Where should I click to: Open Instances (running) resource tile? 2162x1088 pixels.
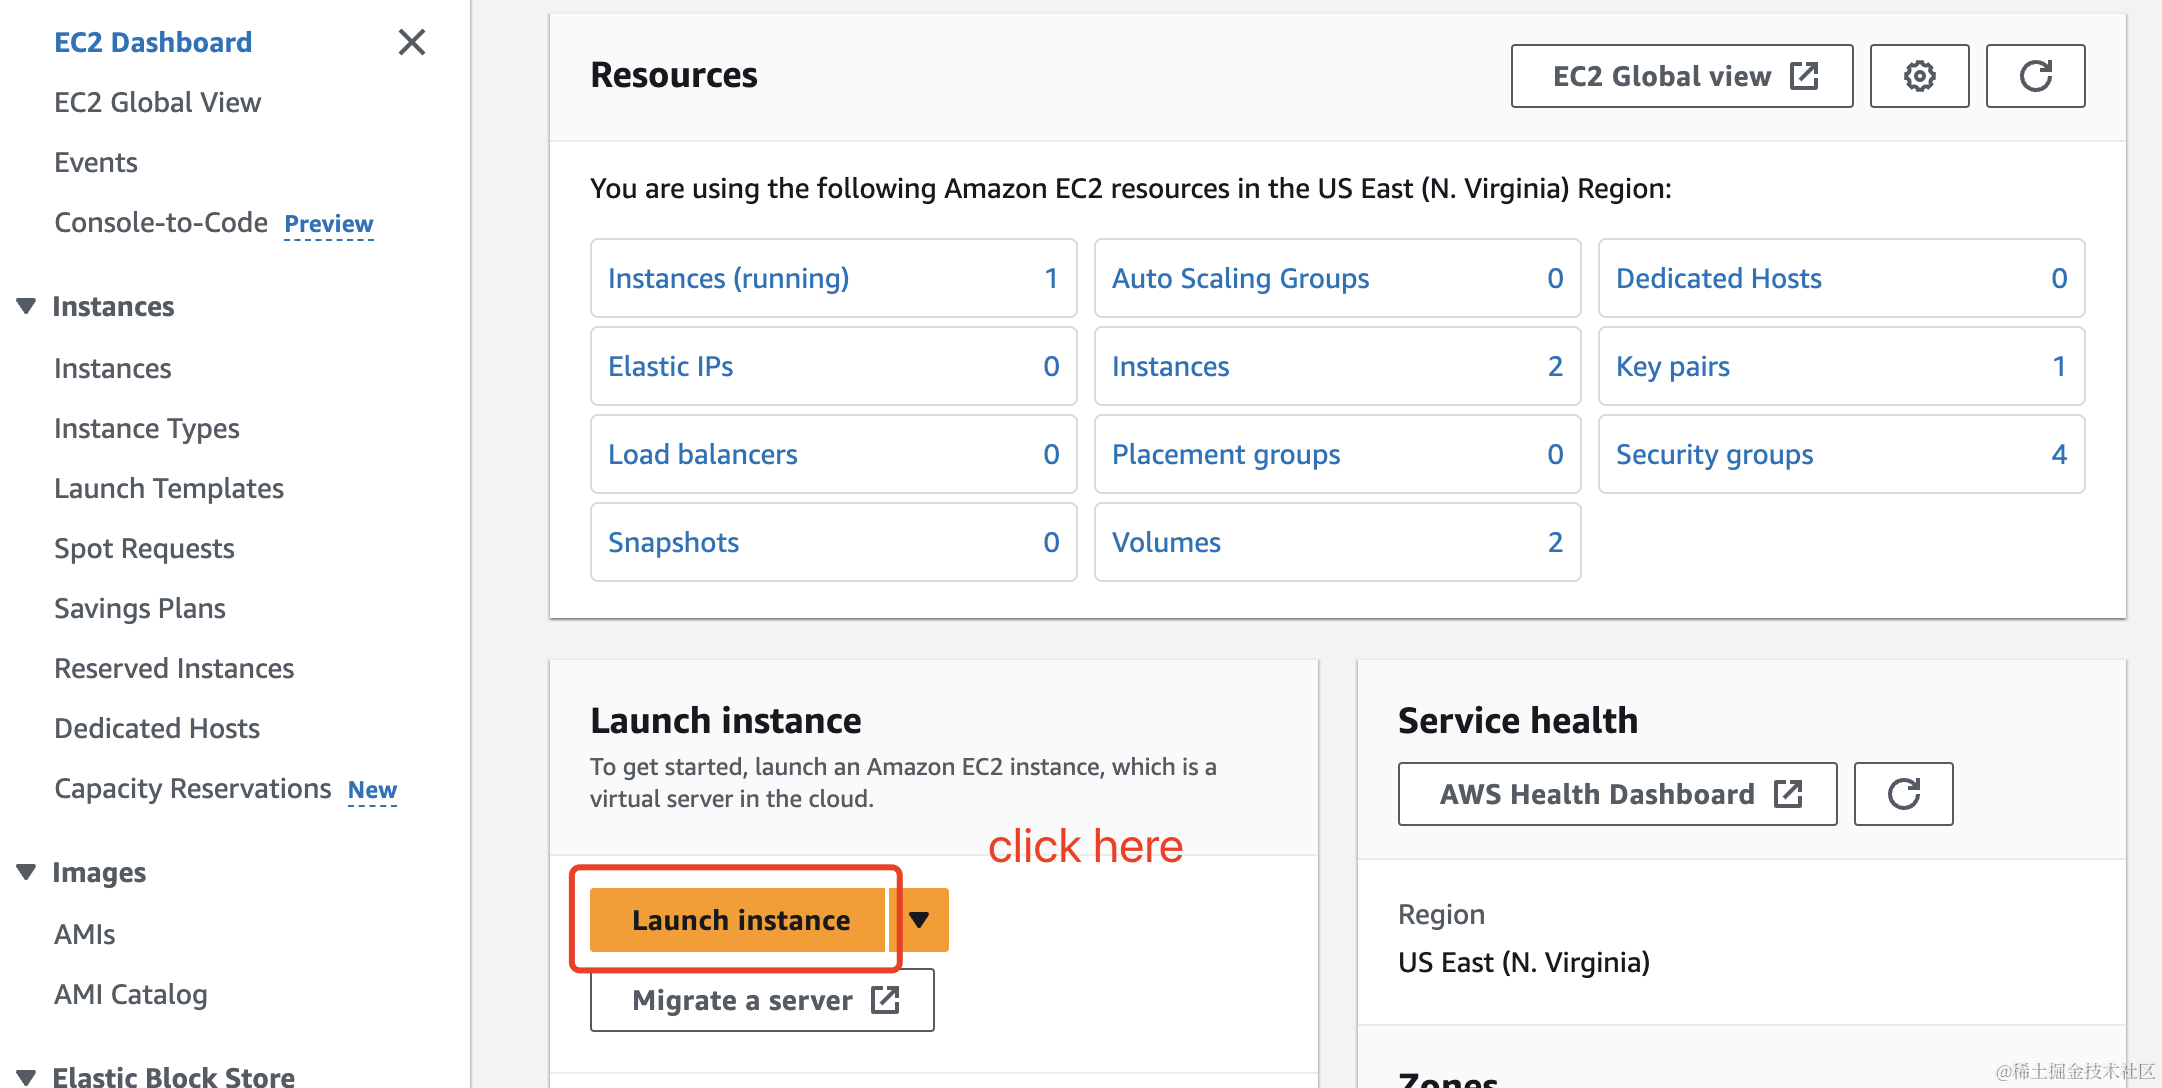[x=833, y=278]
